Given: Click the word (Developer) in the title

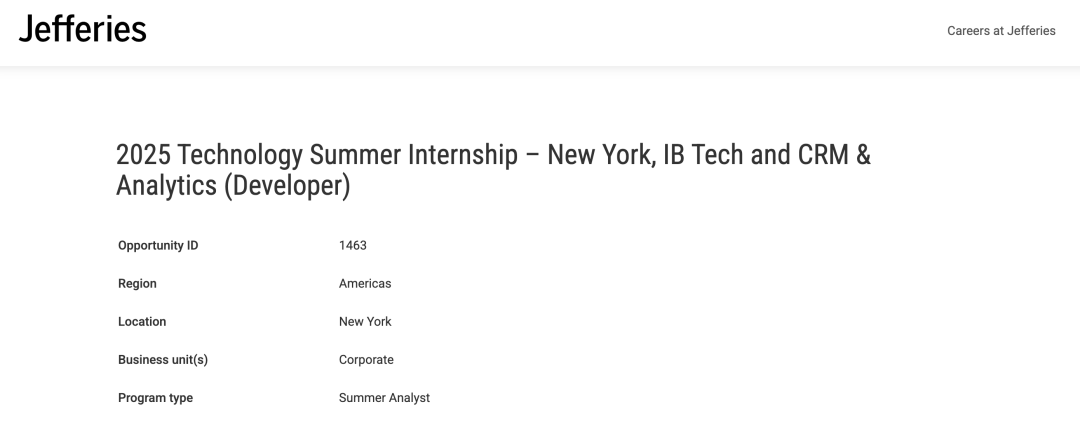Looking at the screenshot, I should pyautogui.click(x=287, y=186).
